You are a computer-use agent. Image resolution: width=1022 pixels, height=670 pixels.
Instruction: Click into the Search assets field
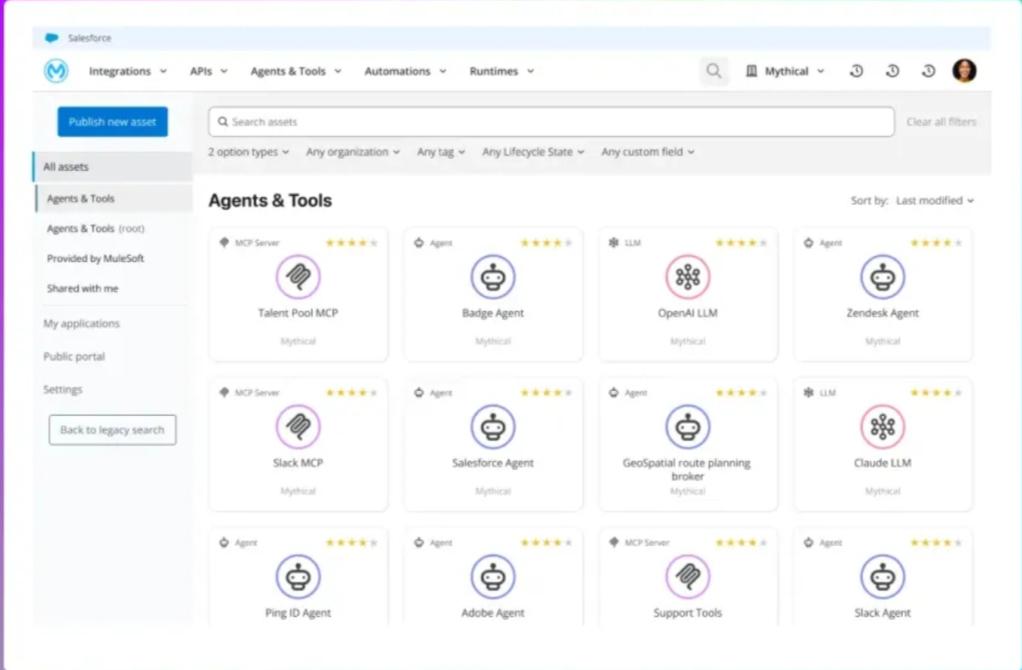(550, 122)
